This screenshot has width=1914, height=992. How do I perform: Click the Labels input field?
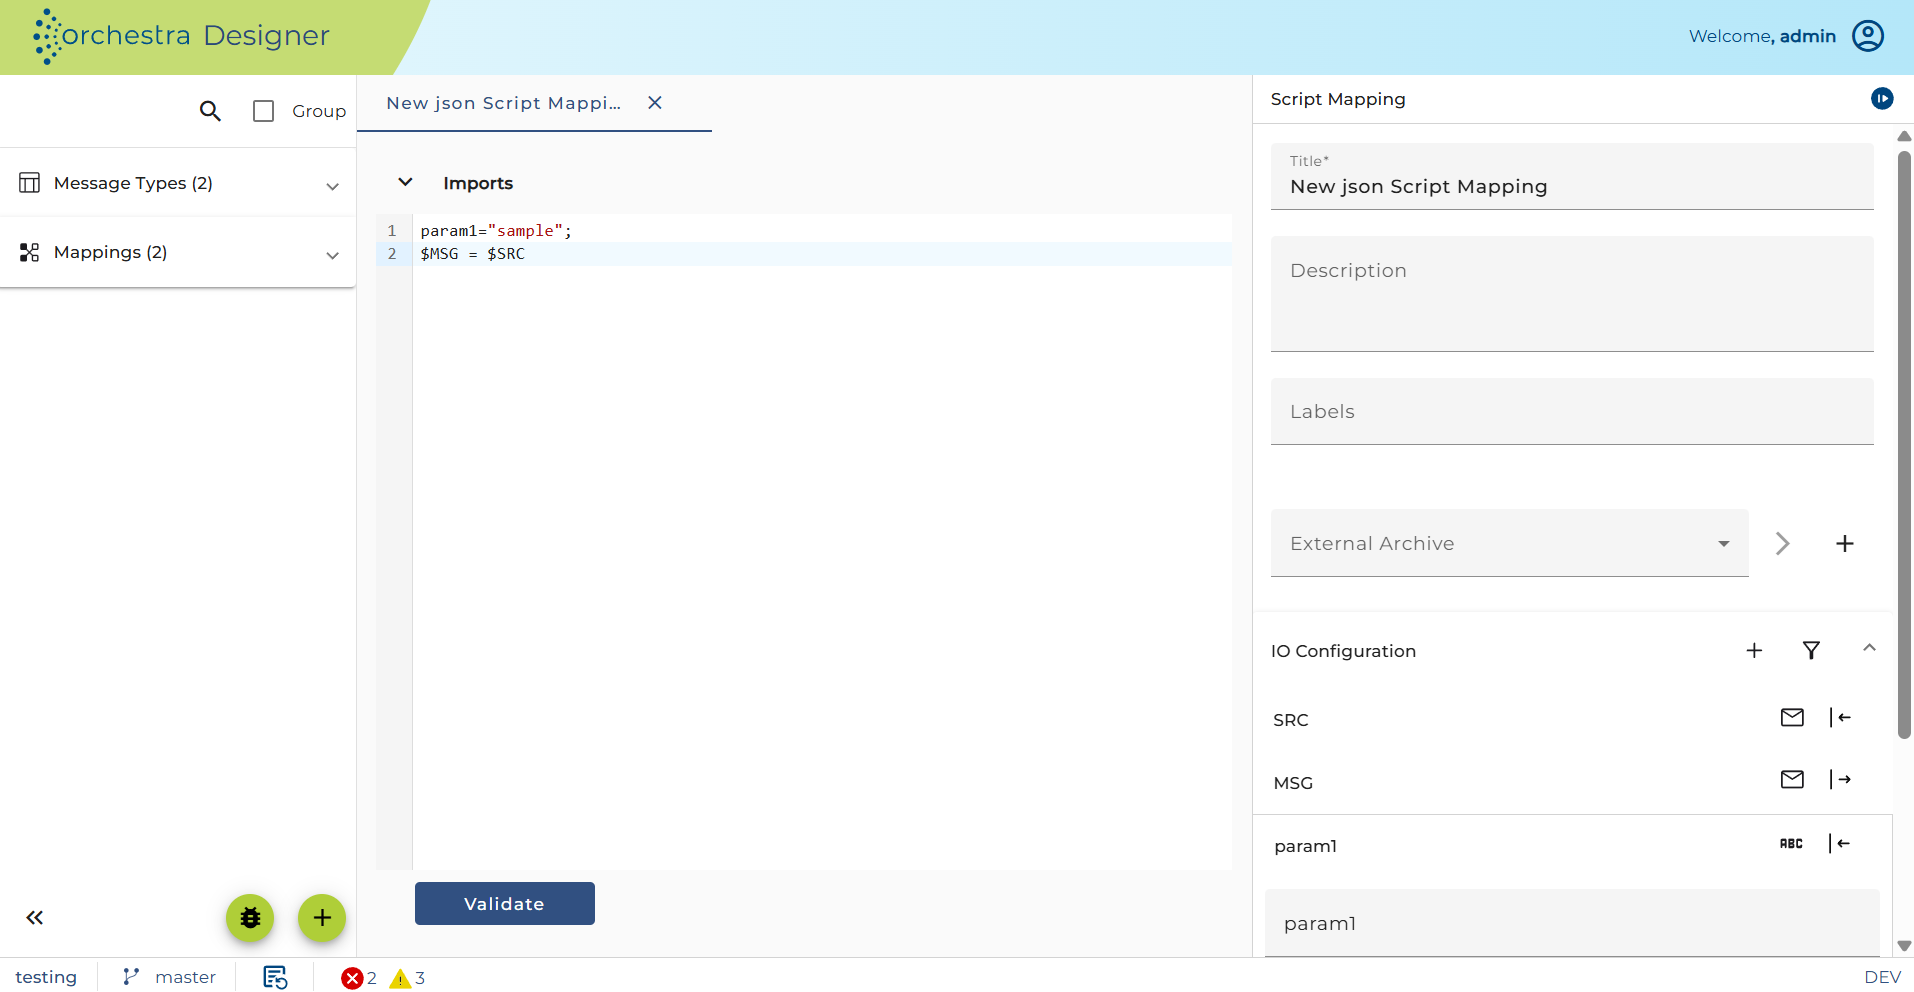tap(1572, 411)
